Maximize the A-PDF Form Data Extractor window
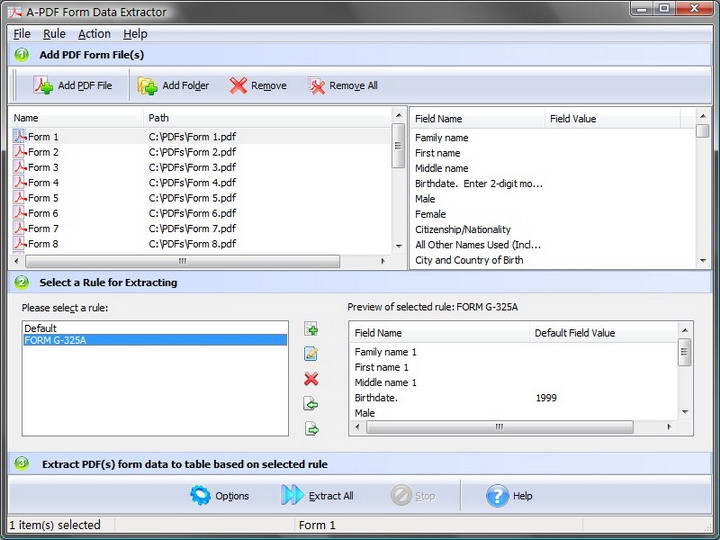This screenshot has width=720, height=540. [664, 8]
